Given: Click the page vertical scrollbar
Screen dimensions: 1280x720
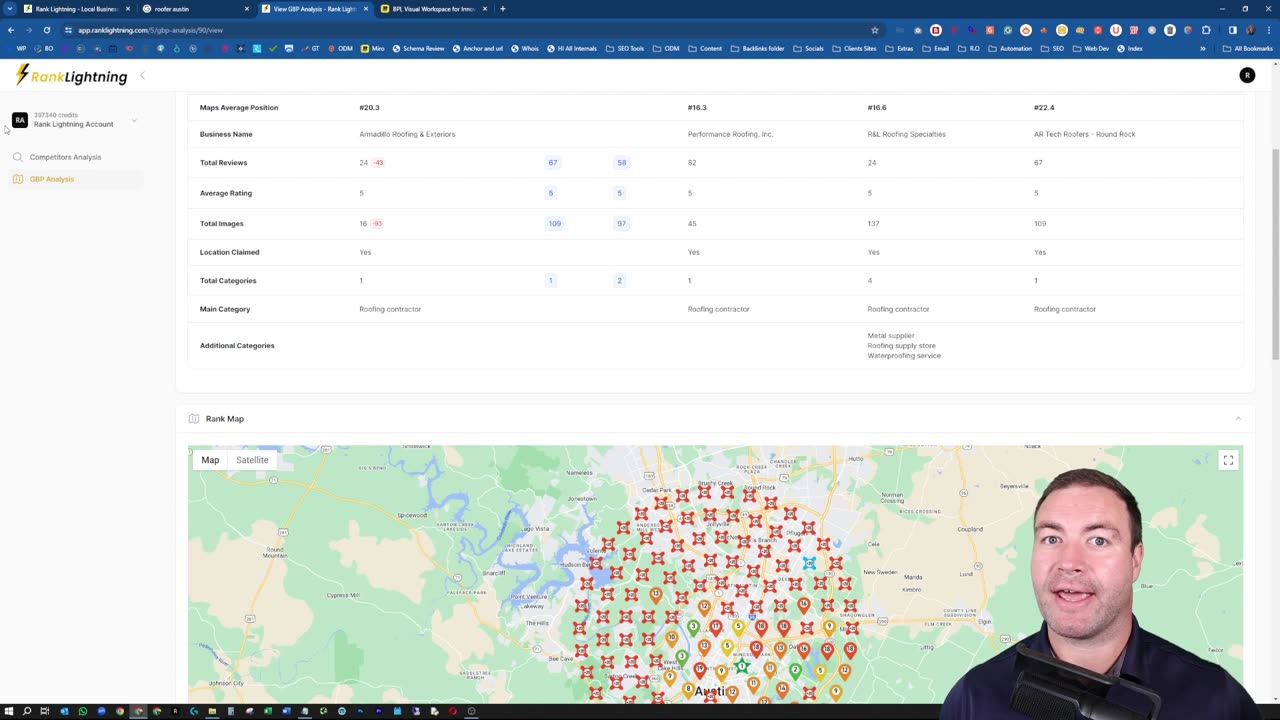Looking at the screenshot, I should click(1274, 255).
